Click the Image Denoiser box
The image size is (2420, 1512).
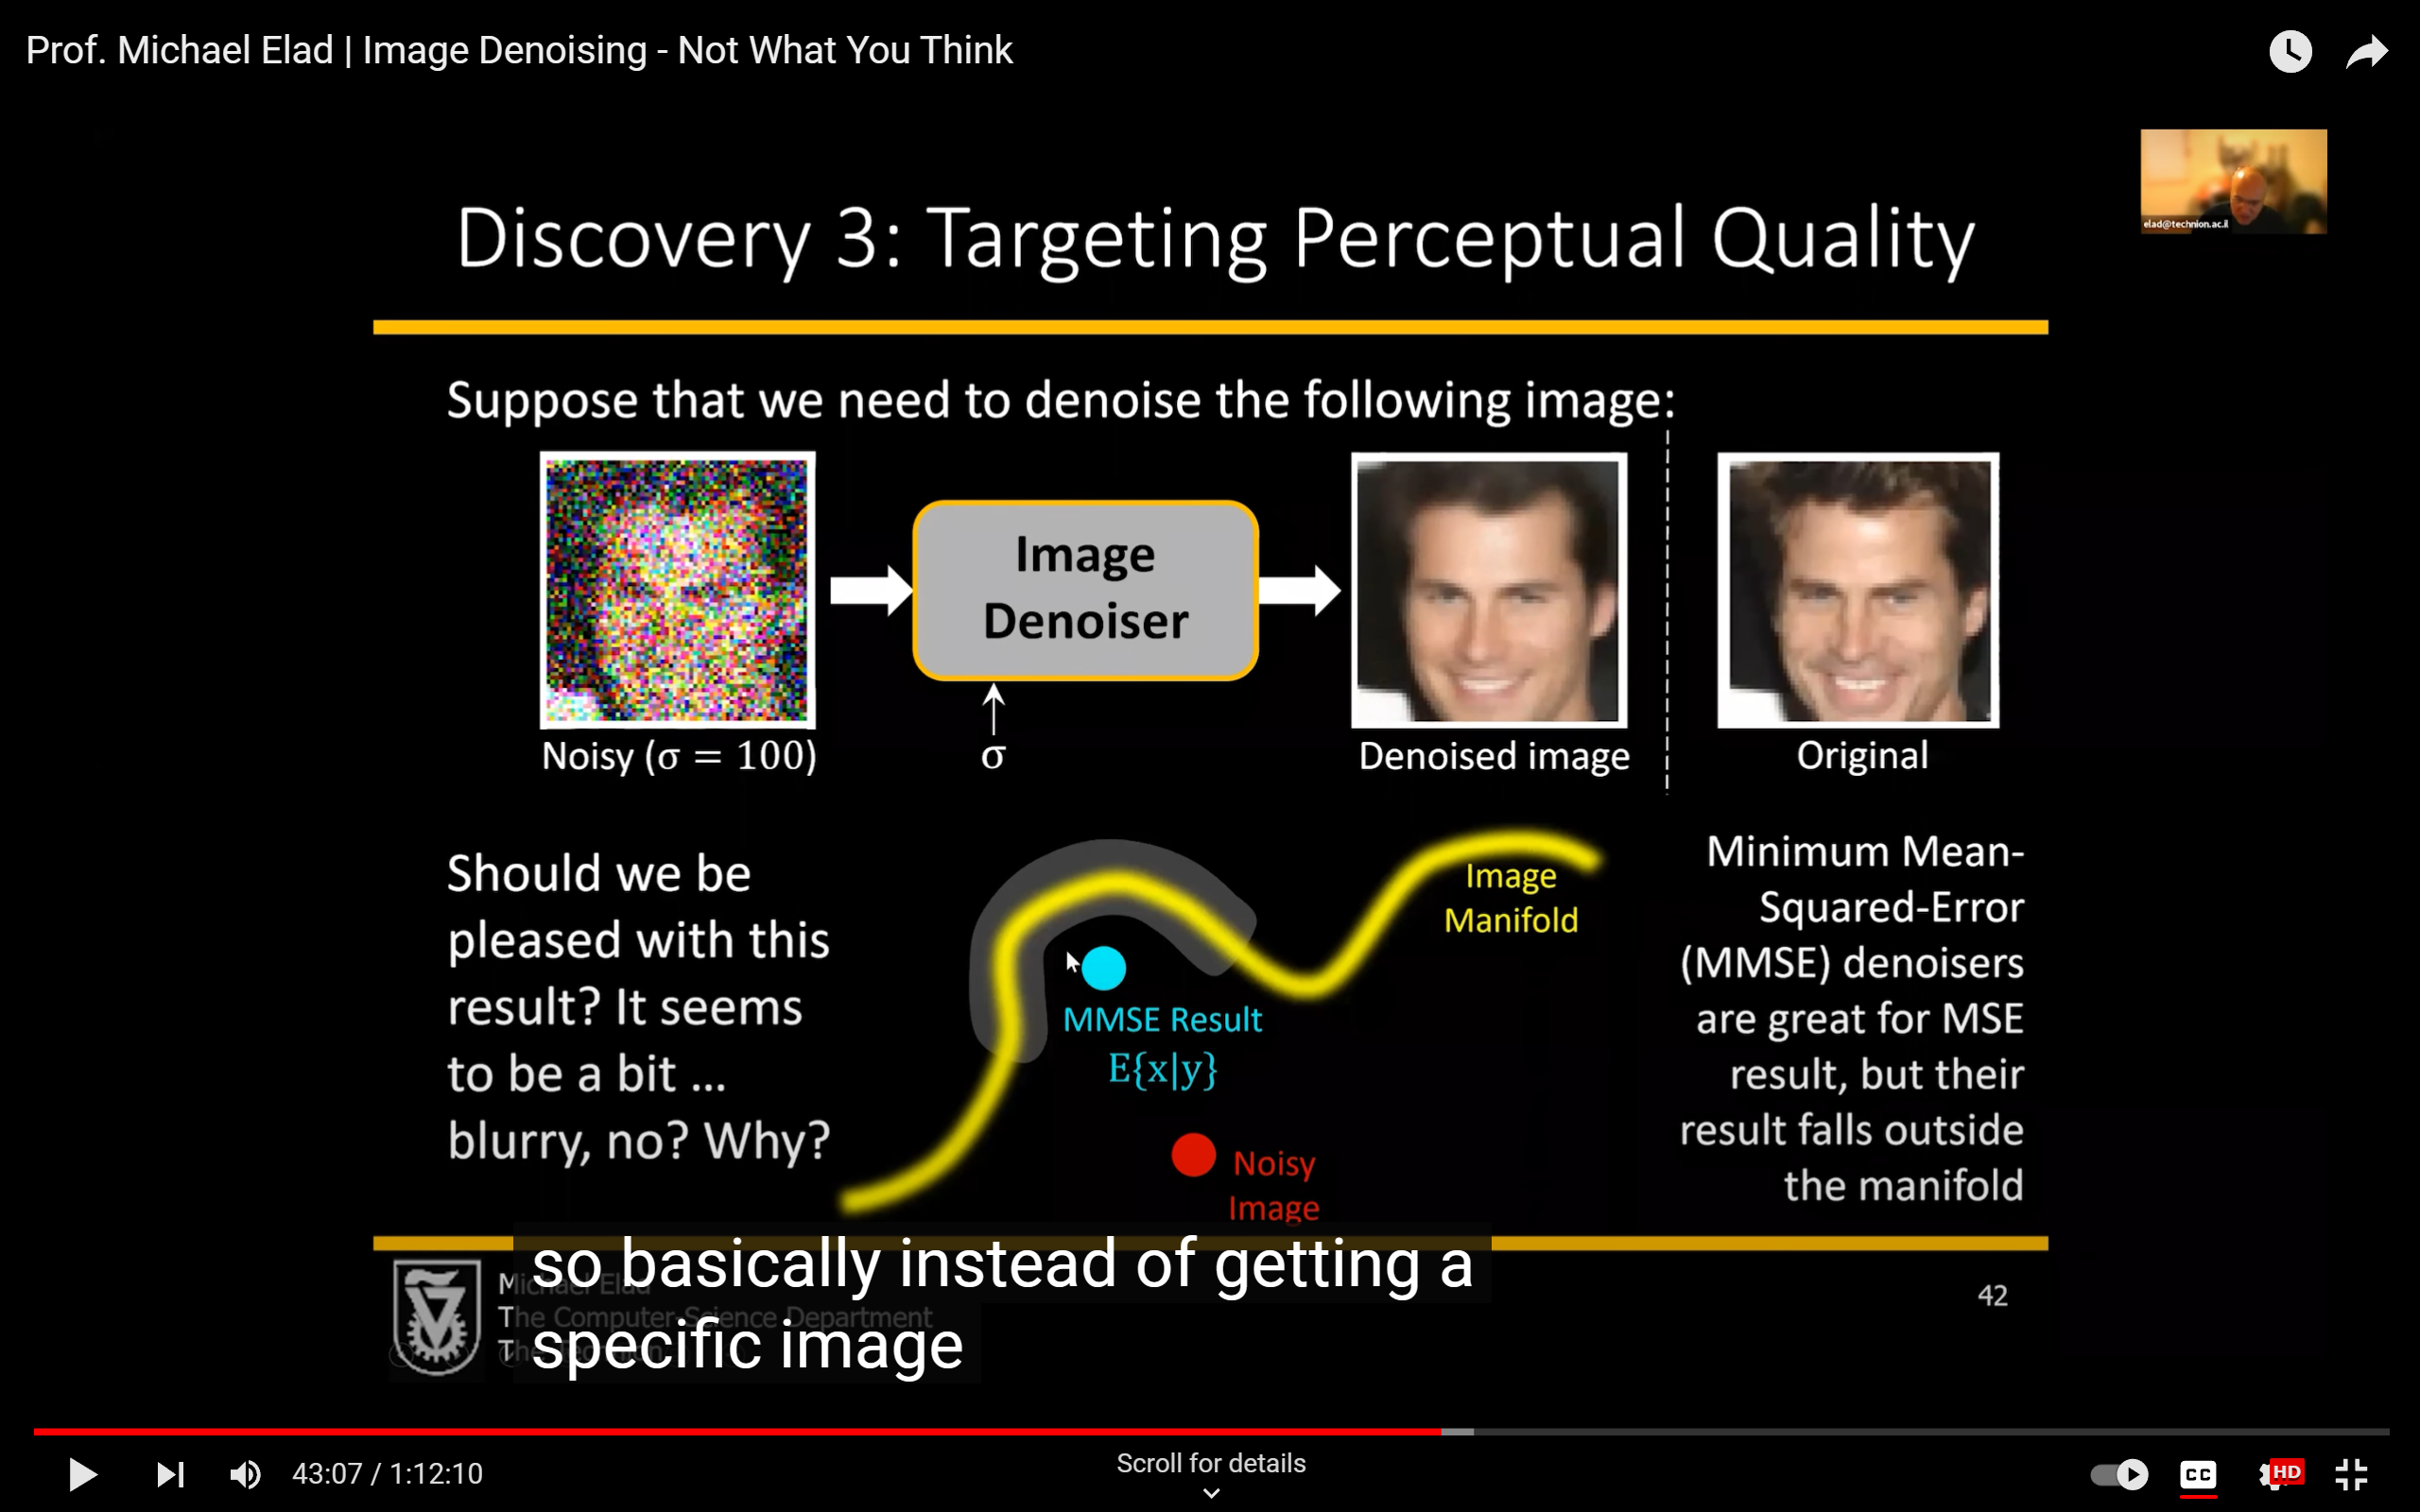pyautogui.click(x=1085, y=589)
